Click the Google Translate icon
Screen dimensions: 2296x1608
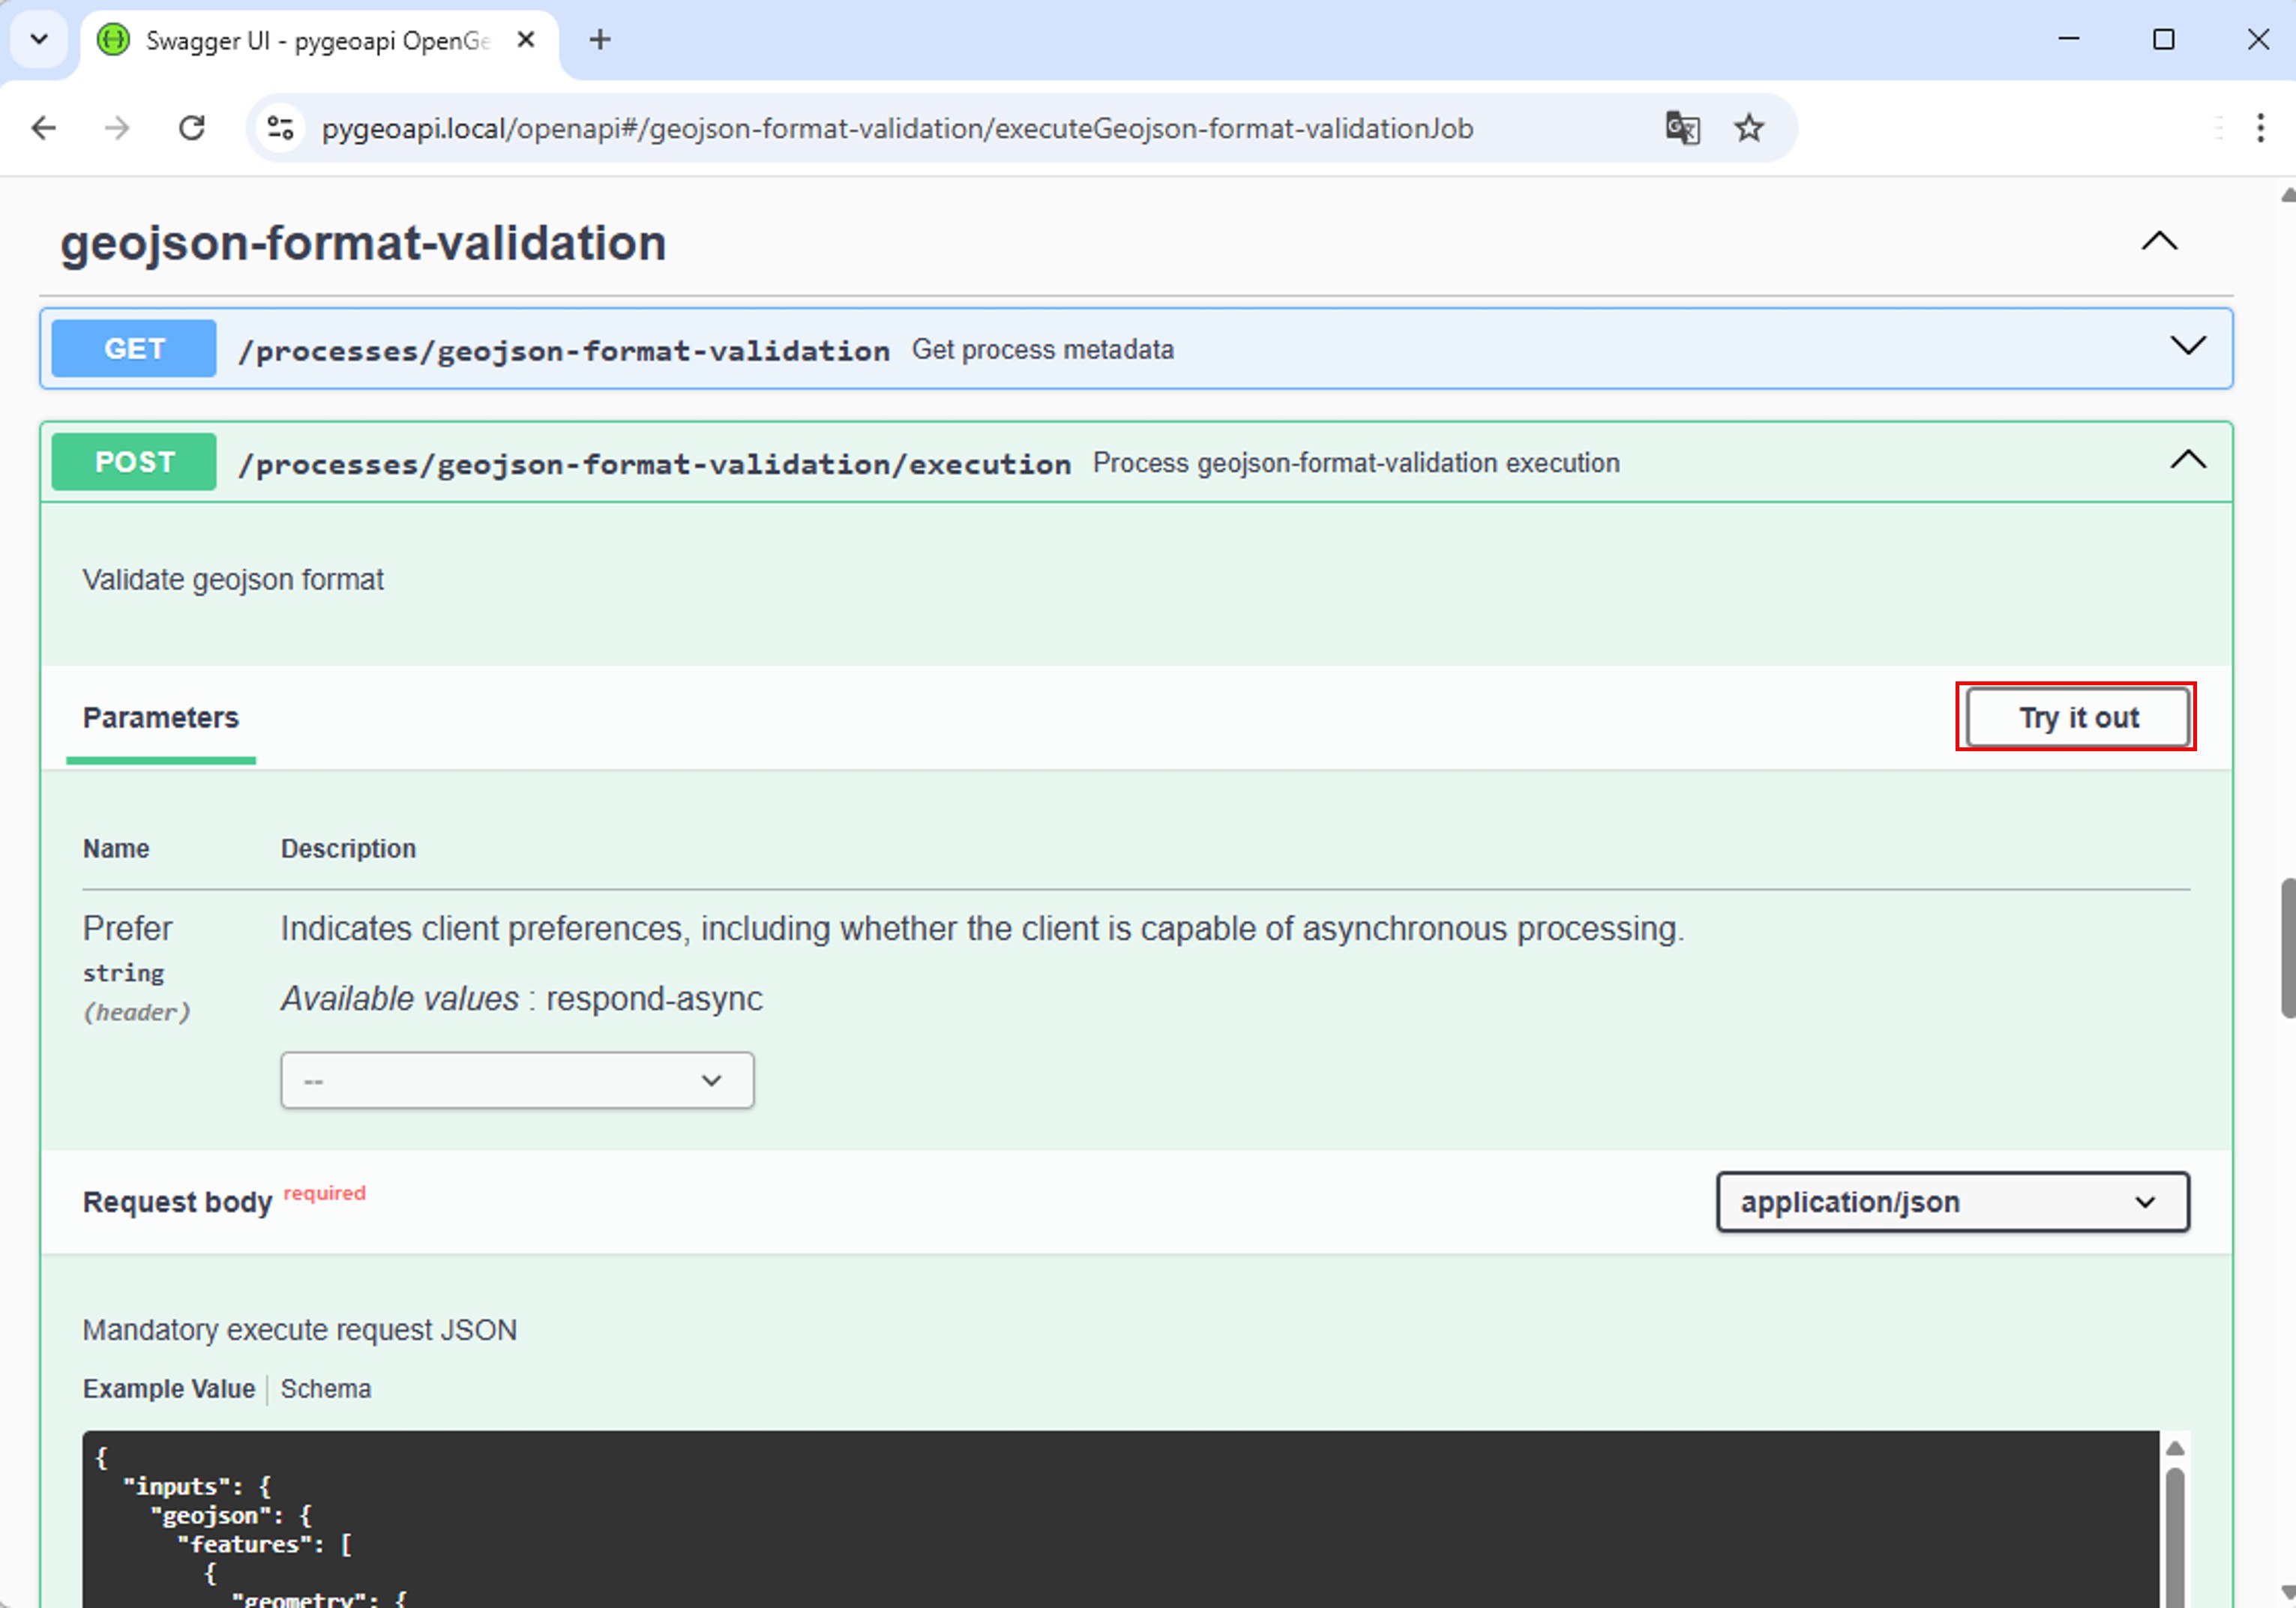pos(1682,128)
